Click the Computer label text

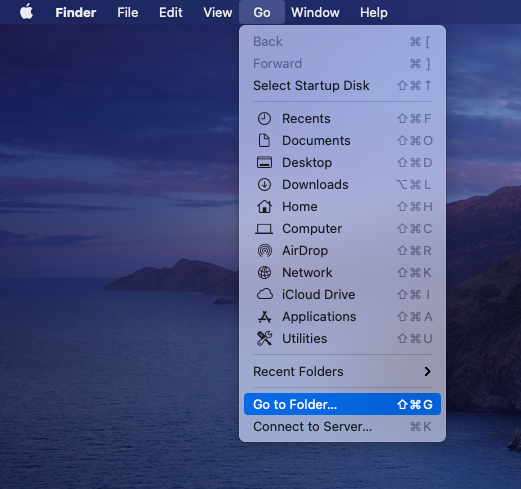click(312, 229)
